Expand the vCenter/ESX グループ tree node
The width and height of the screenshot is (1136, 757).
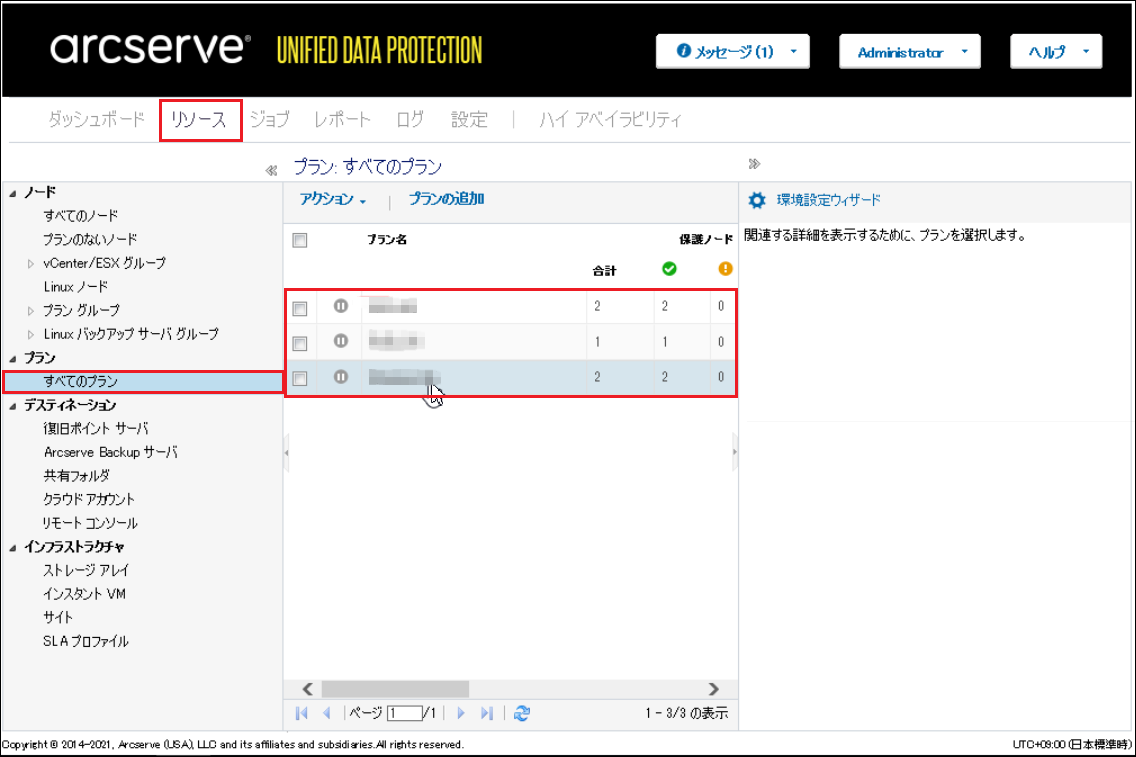[x=30, y=264]
